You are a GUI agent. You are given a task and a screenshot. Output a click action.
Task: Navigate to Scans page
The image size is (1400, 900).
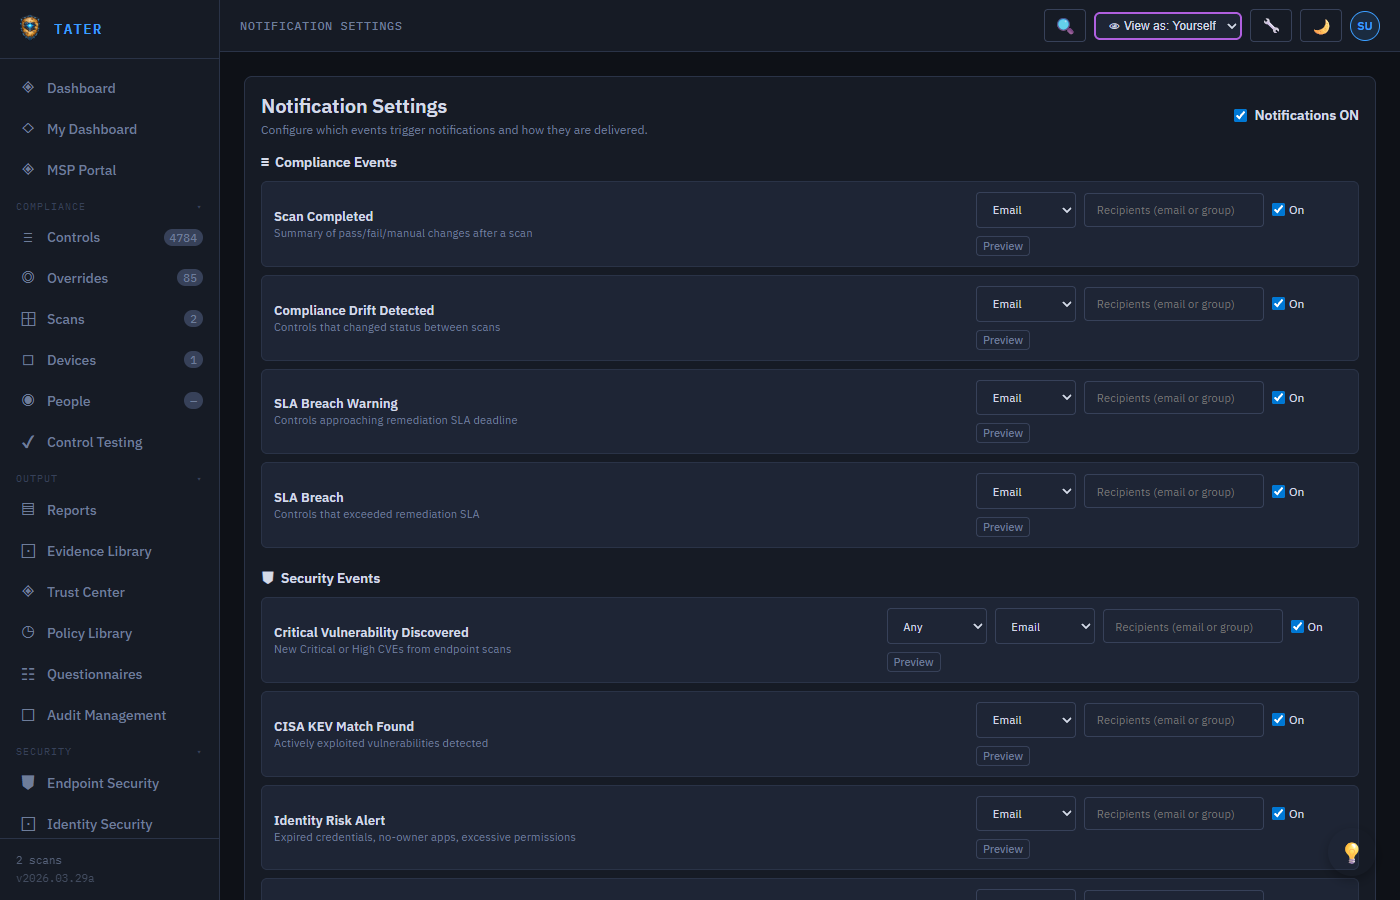tap(110, 319)
